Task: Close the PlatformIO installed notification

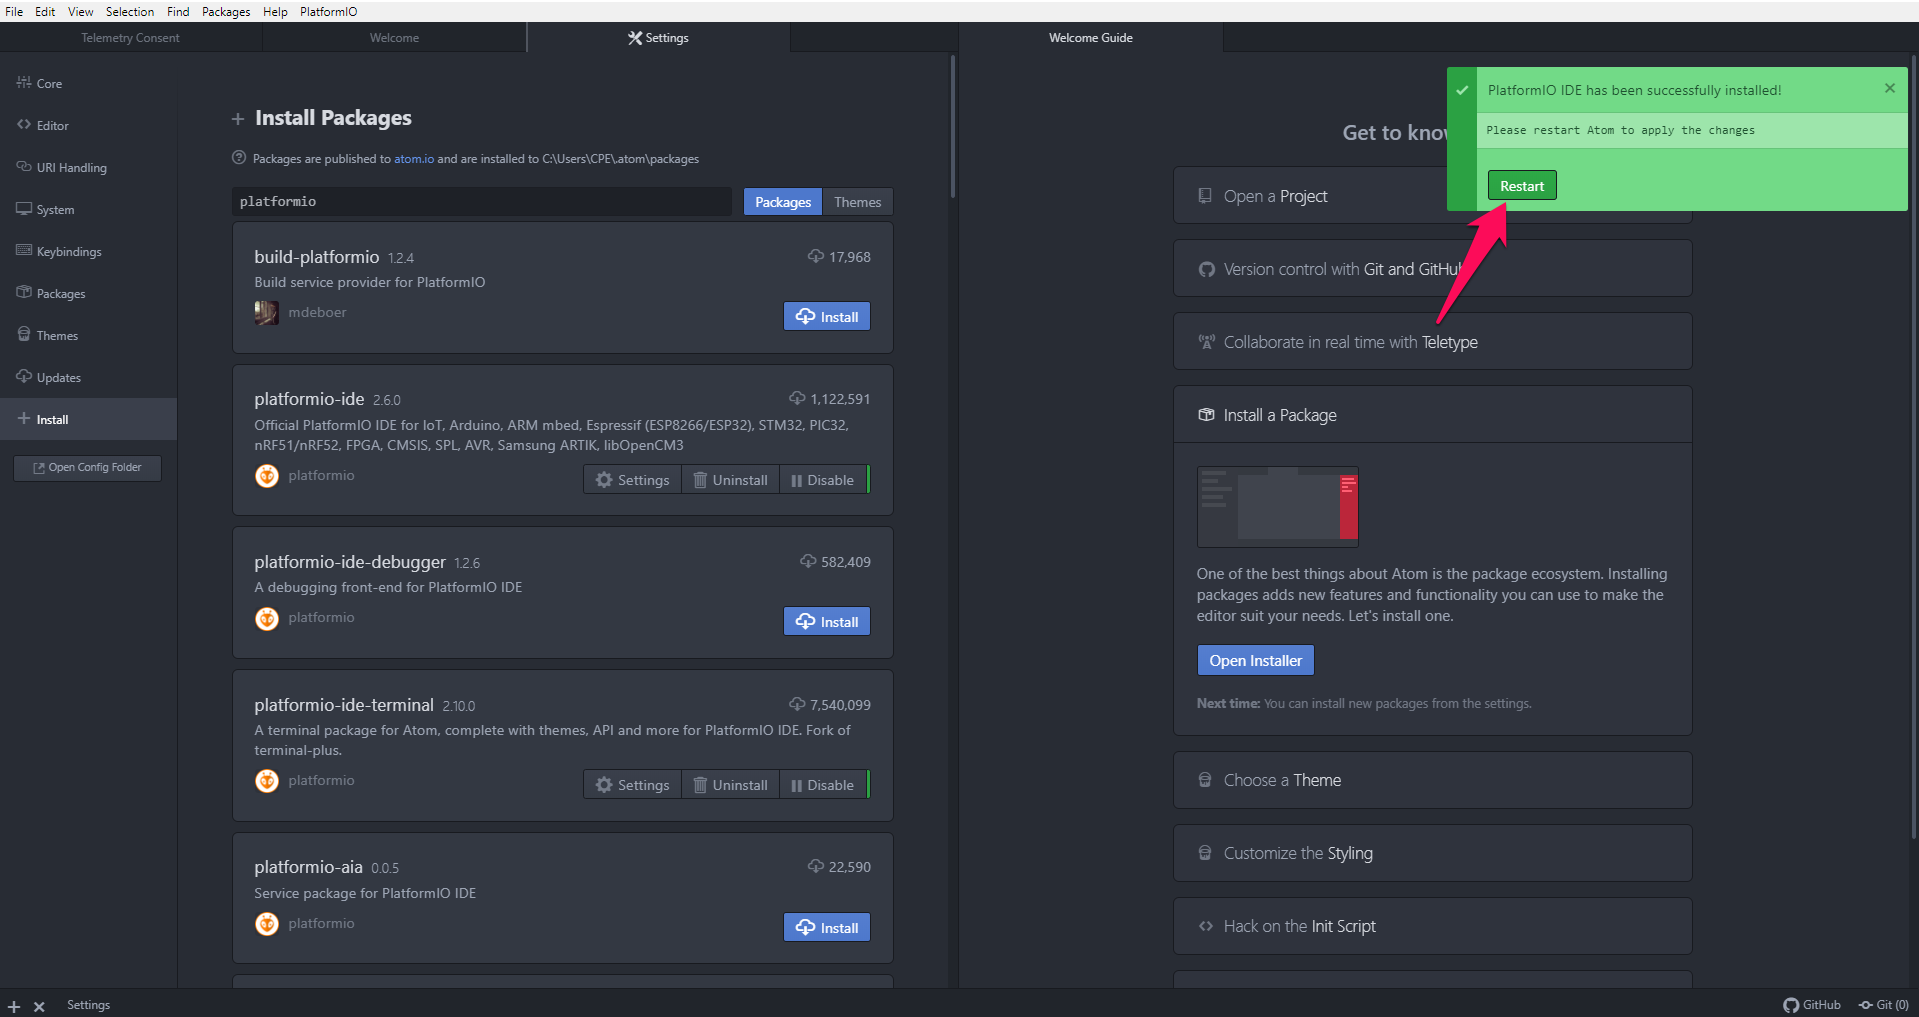Action: click(1890, 88)
